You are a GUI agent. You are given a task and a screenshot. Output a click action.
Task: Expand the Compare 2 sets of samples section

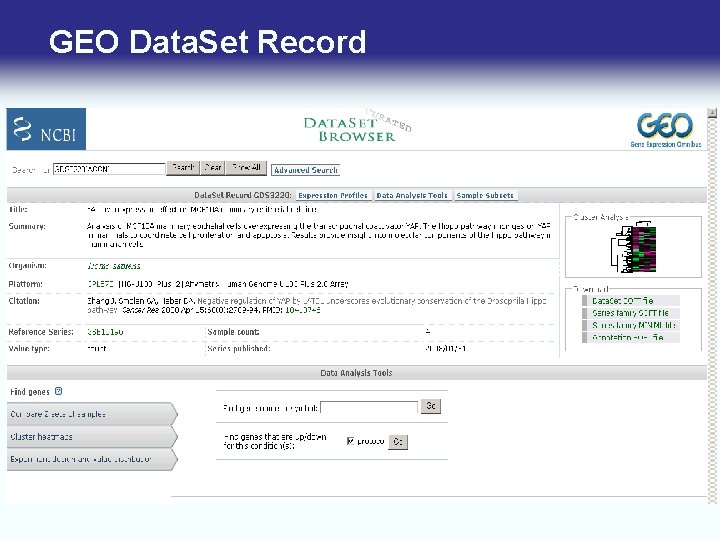click(x=92, y=414)
